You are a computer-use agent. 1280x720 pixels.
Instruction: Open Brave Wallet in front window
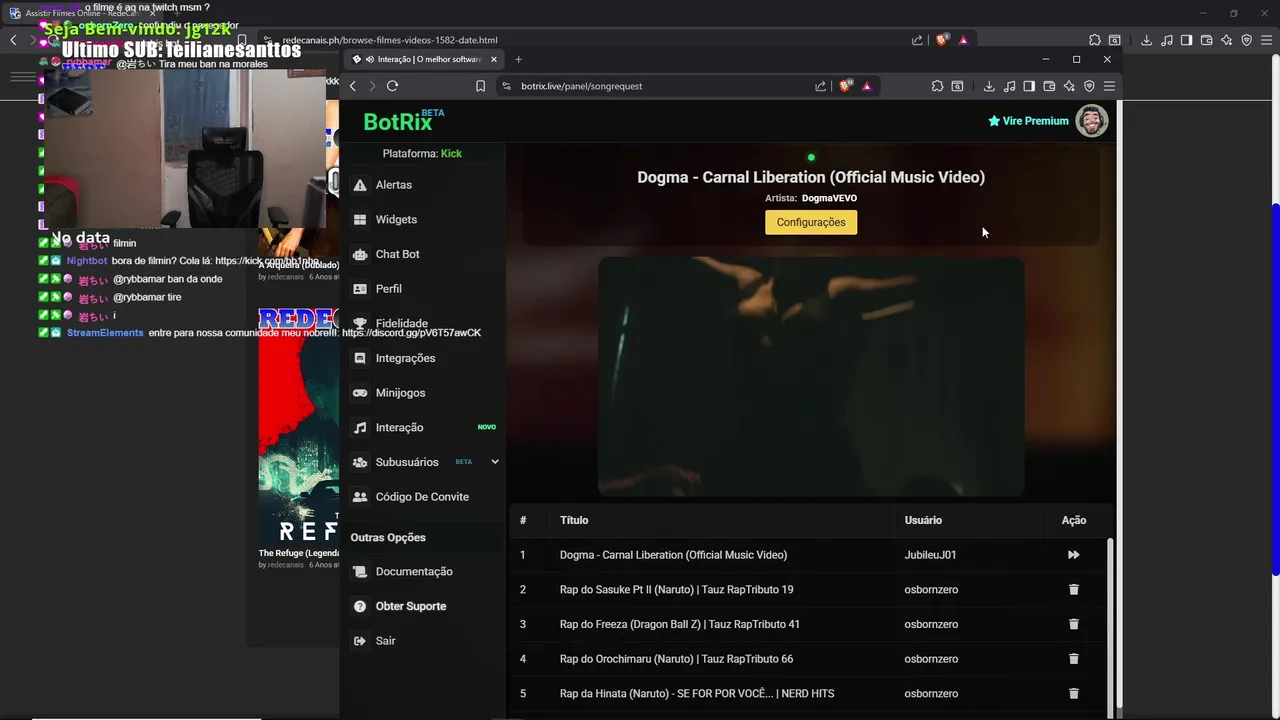coord(1049,86)
